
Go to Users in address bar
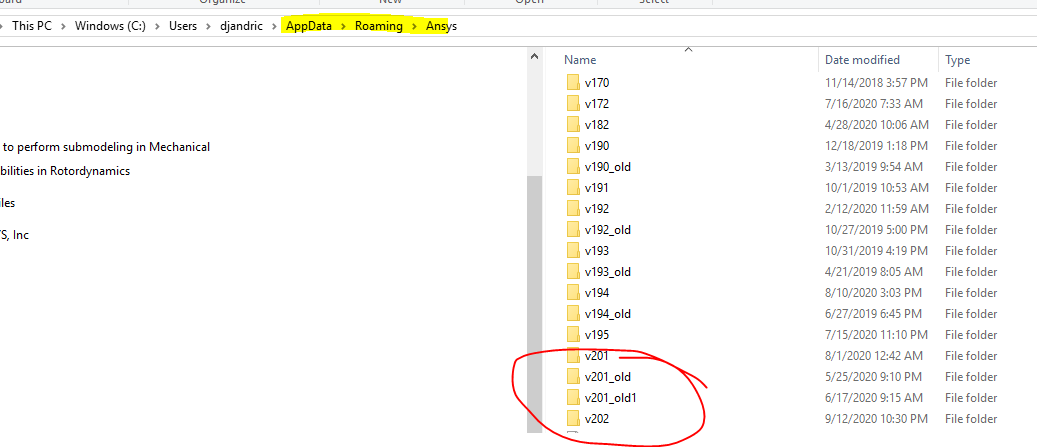point(183,26)
